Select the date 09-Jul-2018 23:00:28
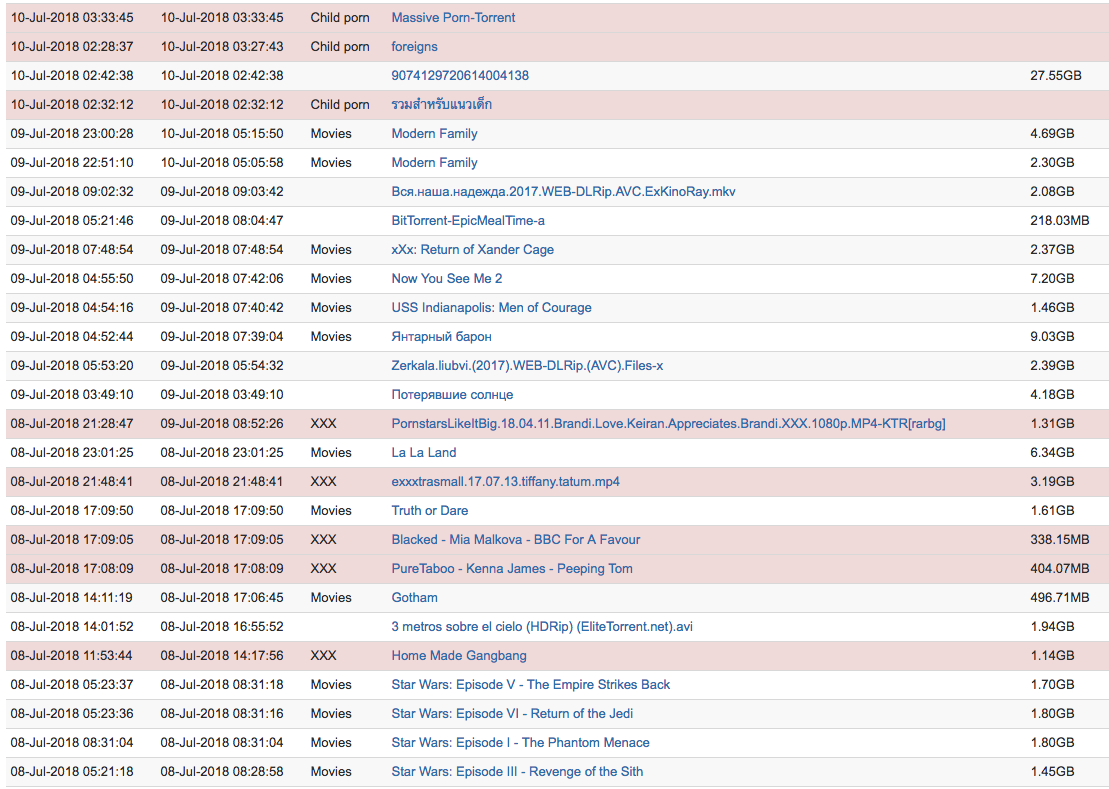 72,134
